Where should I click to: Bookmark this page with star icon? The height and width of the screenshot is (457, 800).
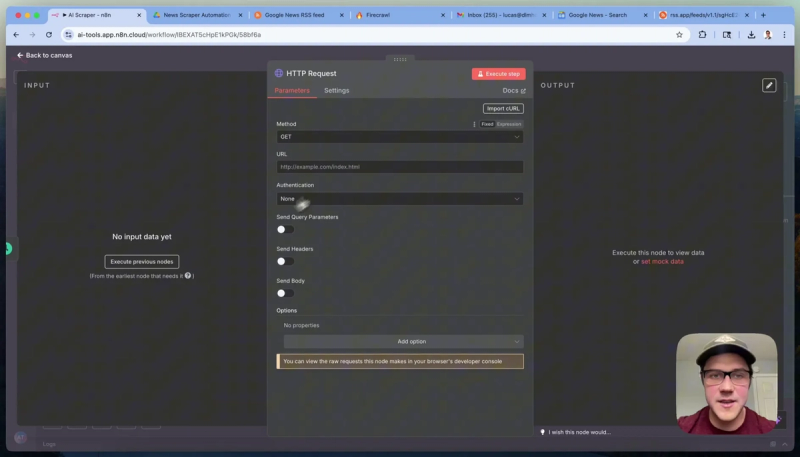[x=679, y=35]
